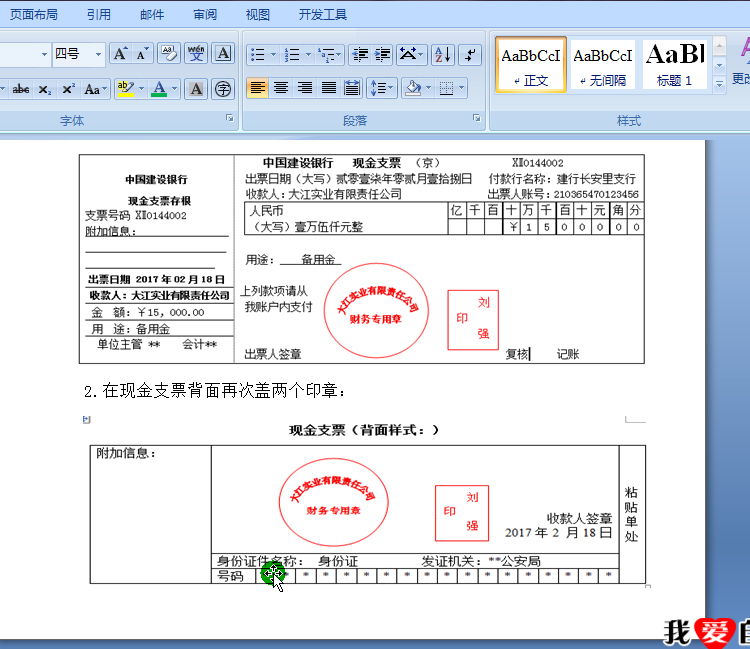The height and width of the screenshot is (649, 750).
Task: Select Justify paragraph alignment
Action: (x=329, y=88)
